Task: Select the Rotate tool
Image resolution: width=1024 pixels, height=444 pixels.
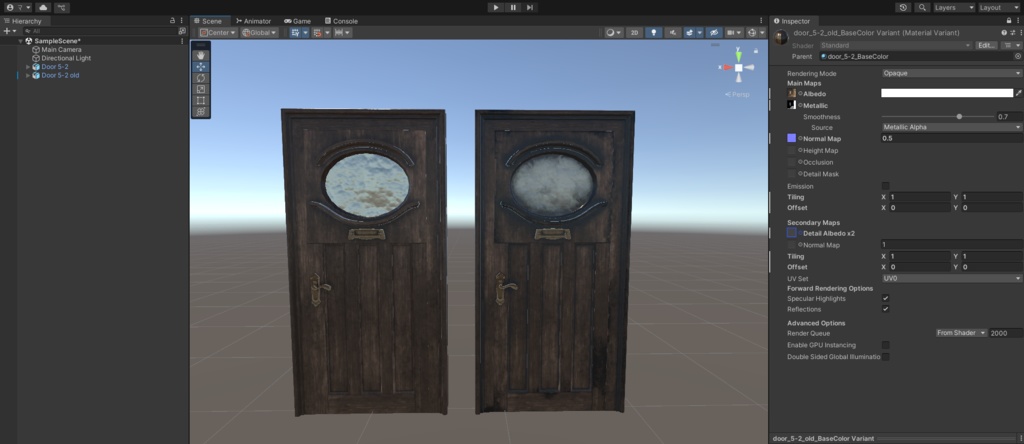Action: point(200,78)
